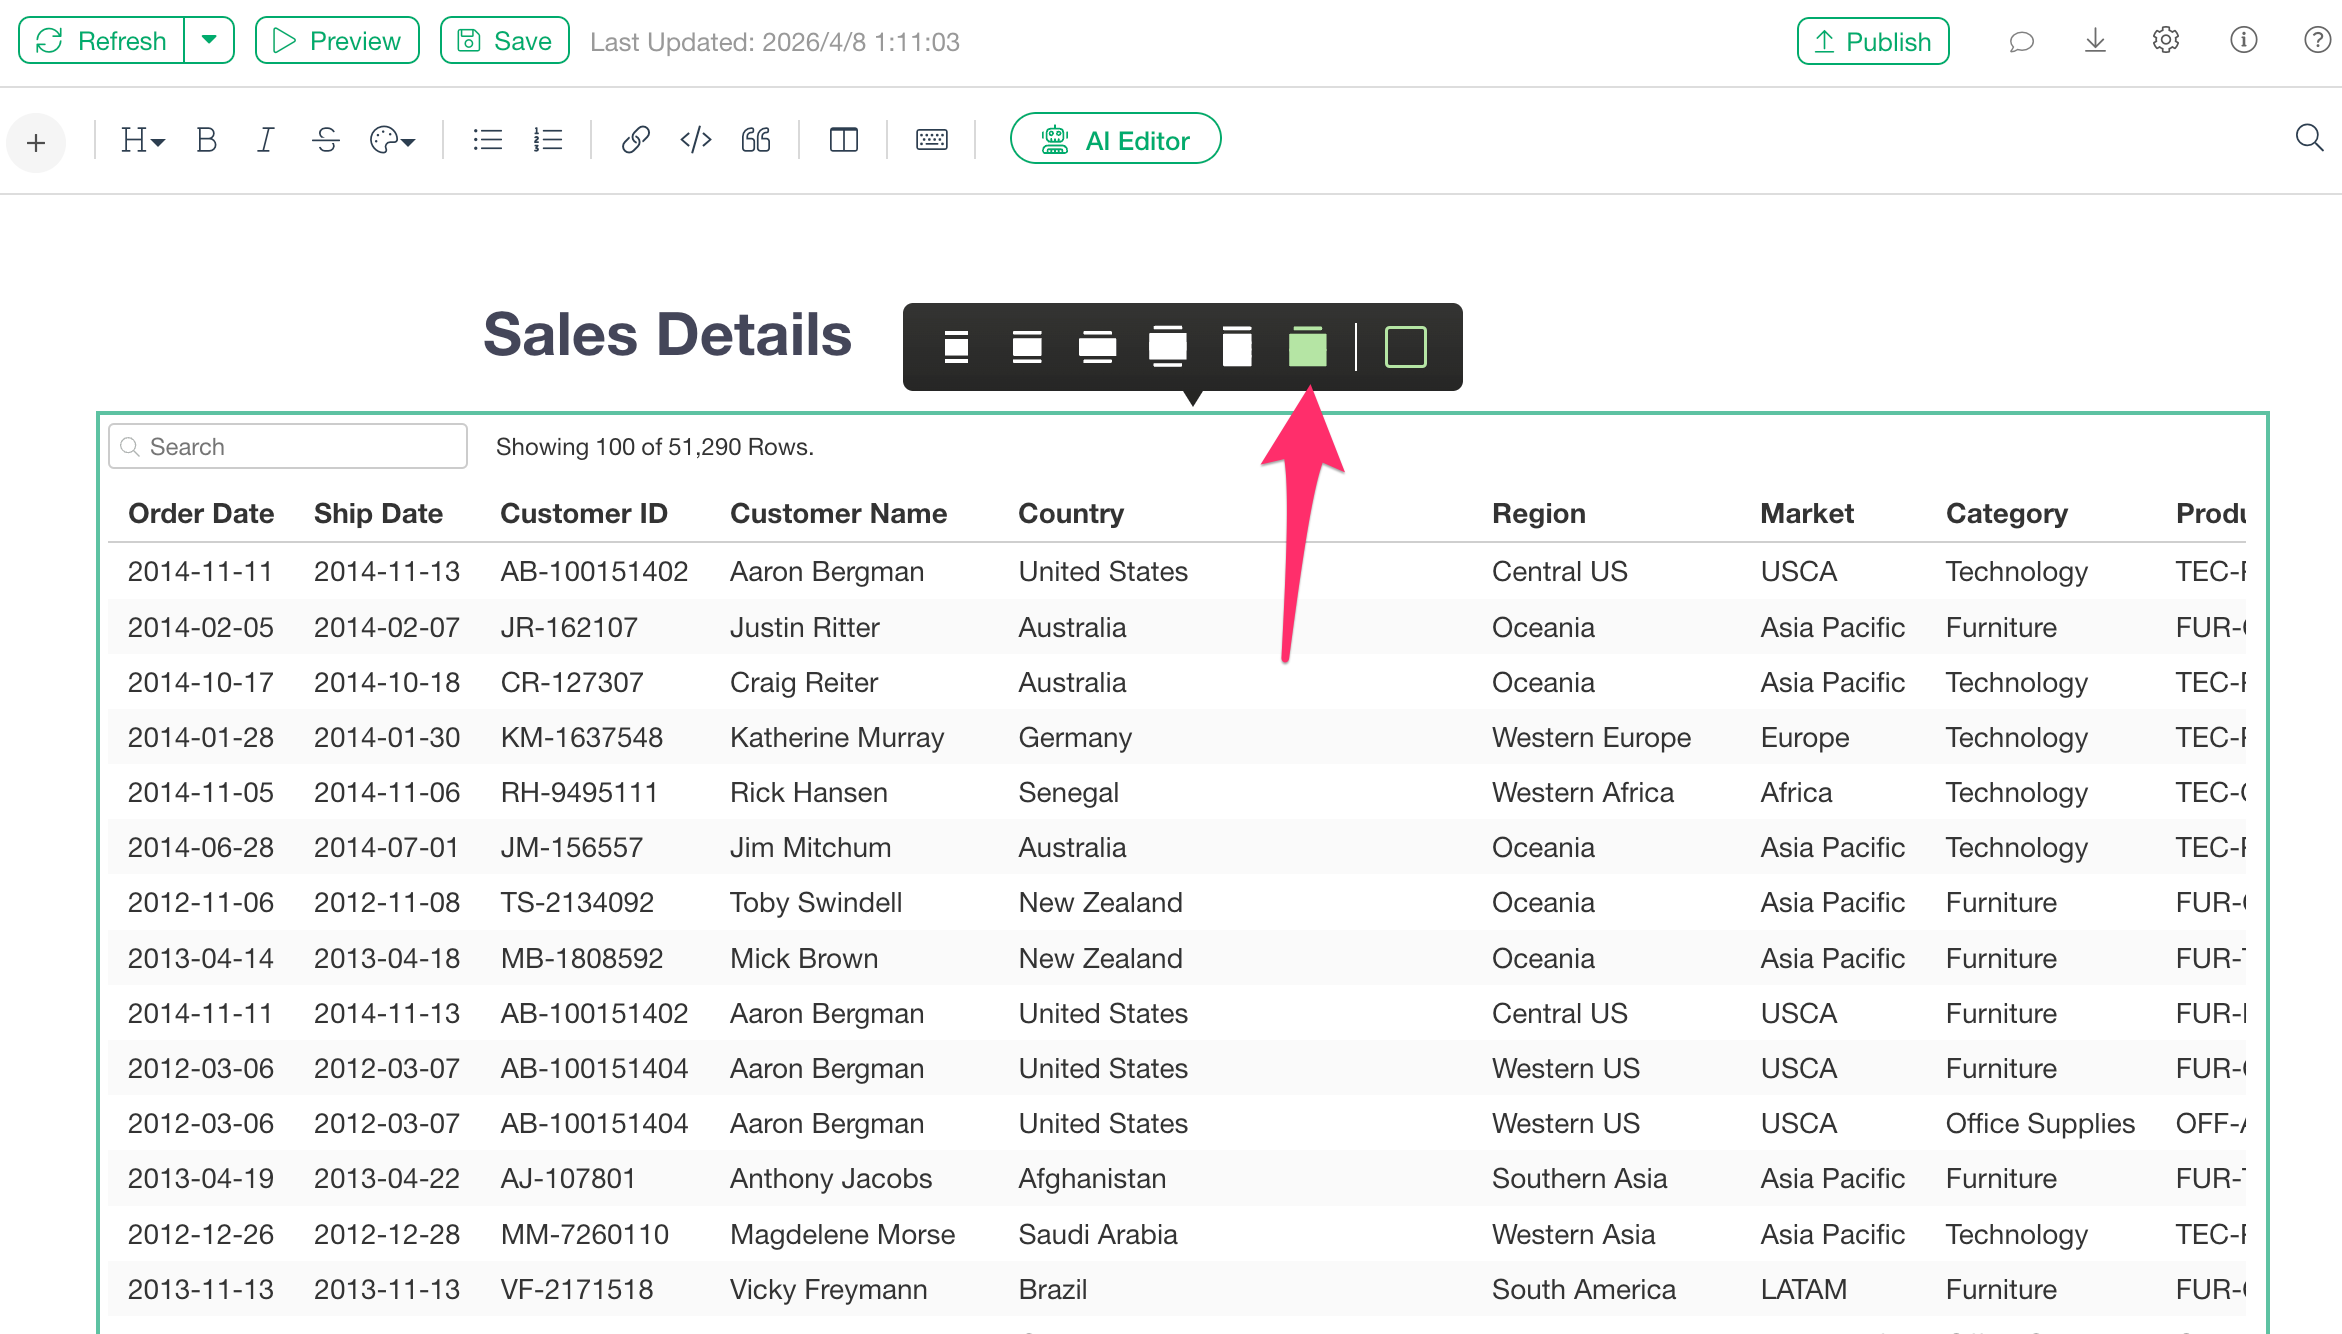Screen dimensions: 2342x1334
Task: Insert a code block
Action: tap(696, 140)
